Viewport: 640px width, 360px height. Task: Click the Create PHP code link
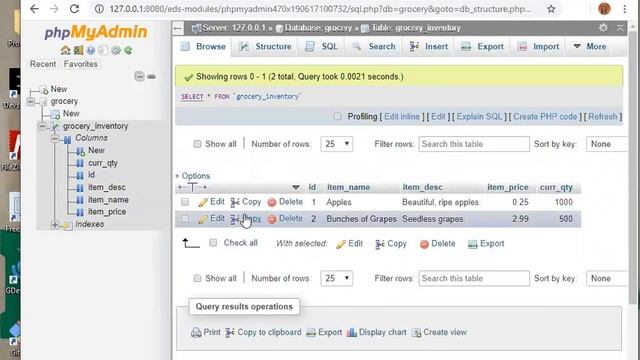(x=545, y=117)
